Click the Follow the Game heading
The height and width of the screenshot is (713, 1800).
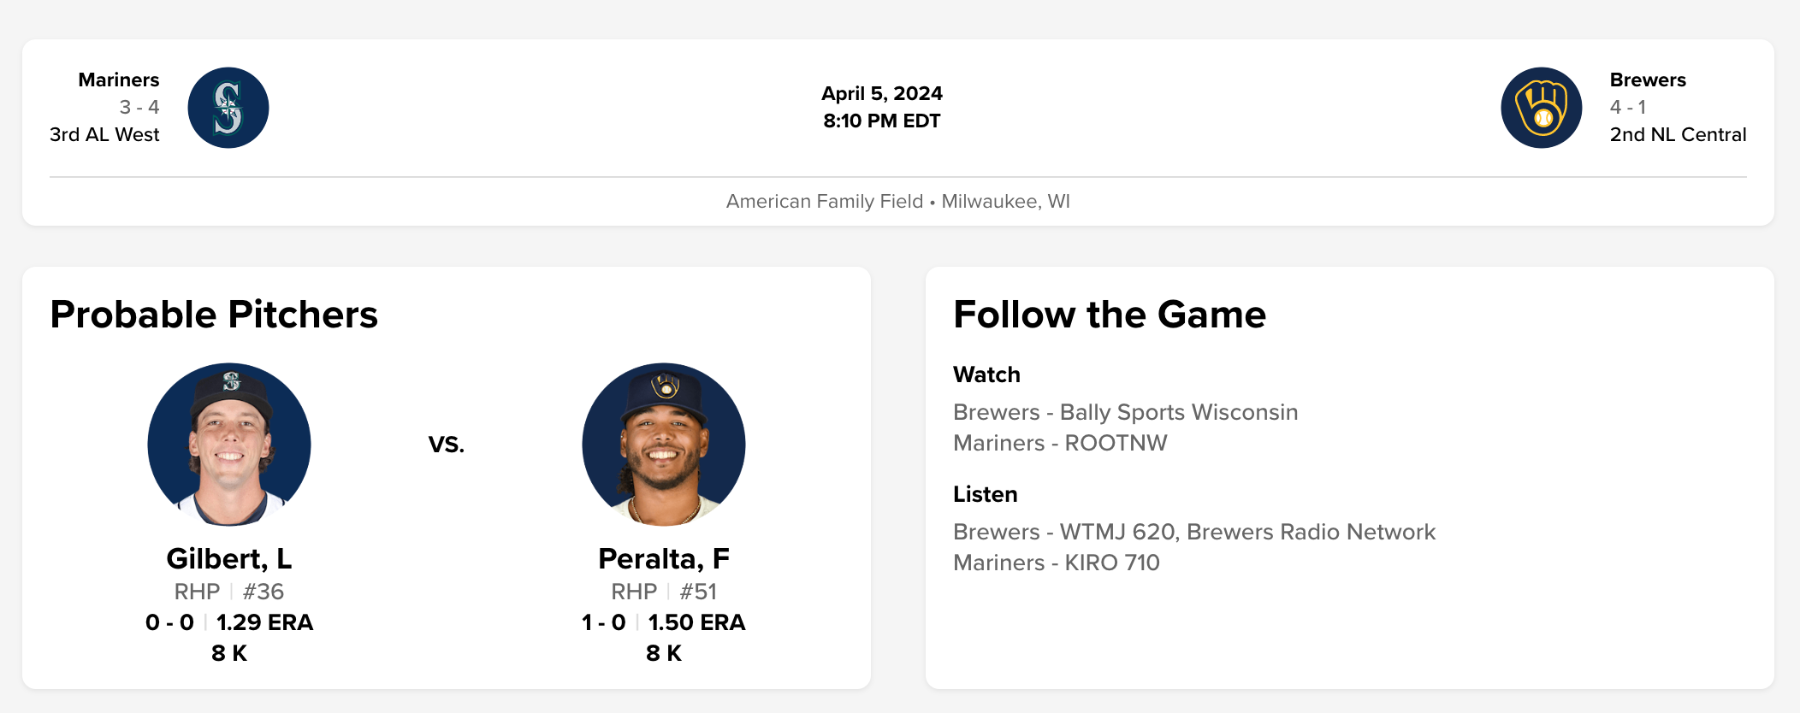point(1109,314)
